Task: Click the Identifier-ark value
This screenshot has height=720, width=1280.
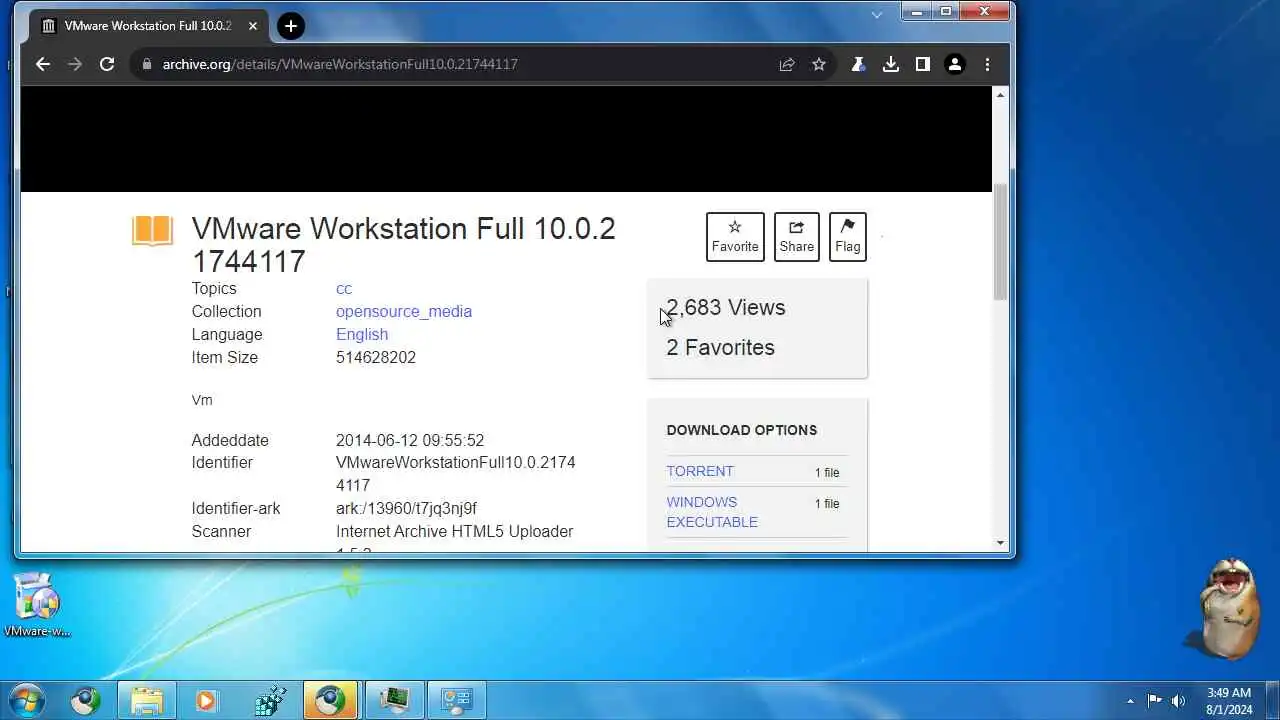Action: (406, 508)
